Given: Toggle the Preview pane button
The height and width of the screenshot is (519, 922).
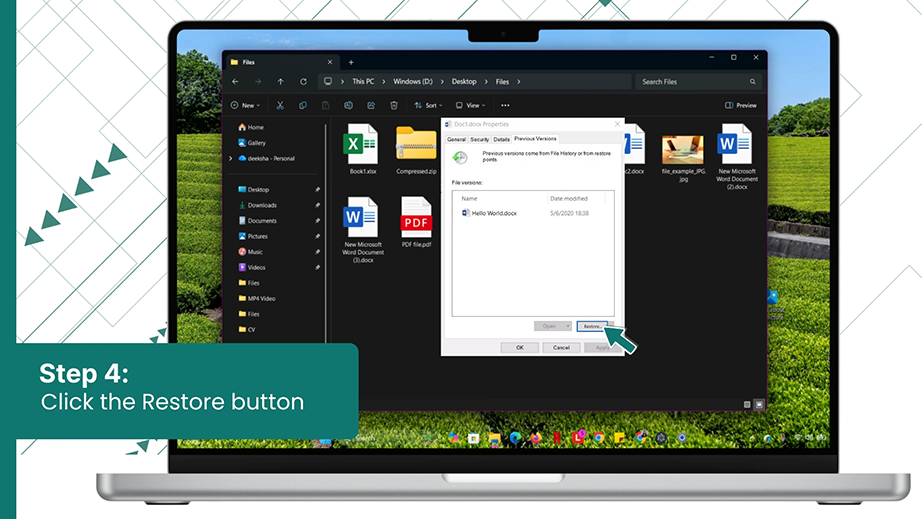Looking at the screenshot, I should click(741, 105).
